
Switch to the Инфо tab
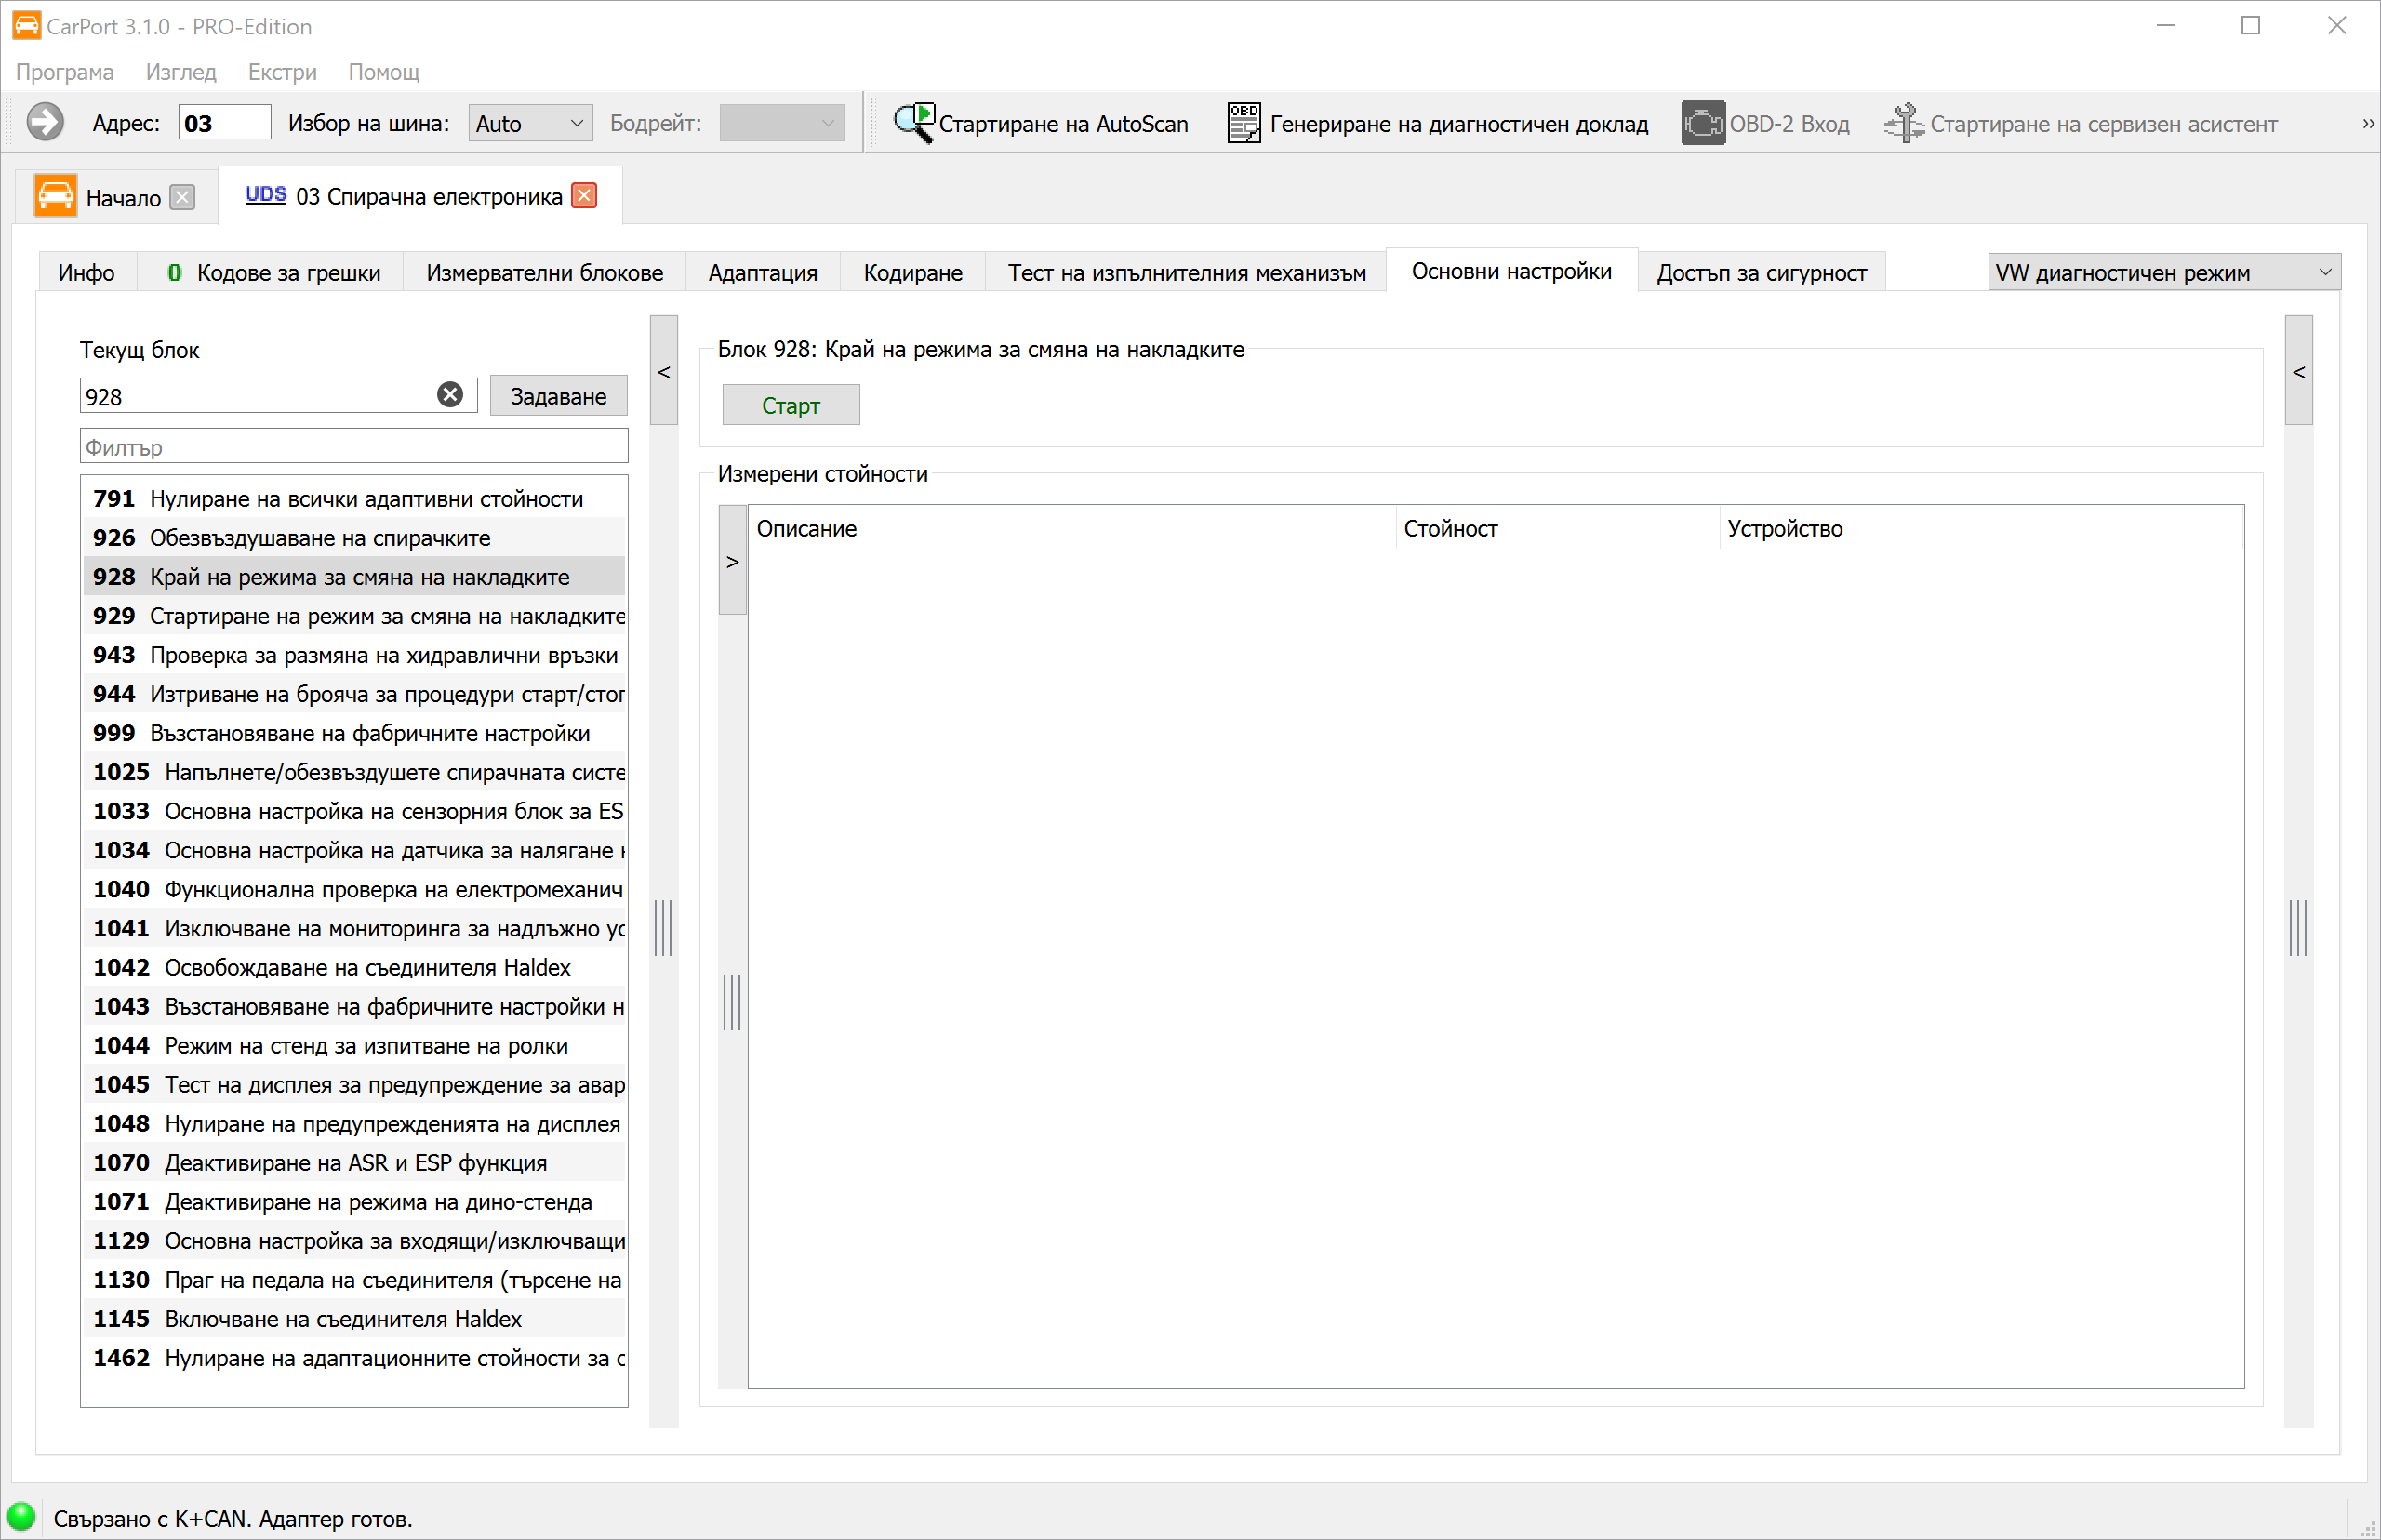click(x=86, y=272)
